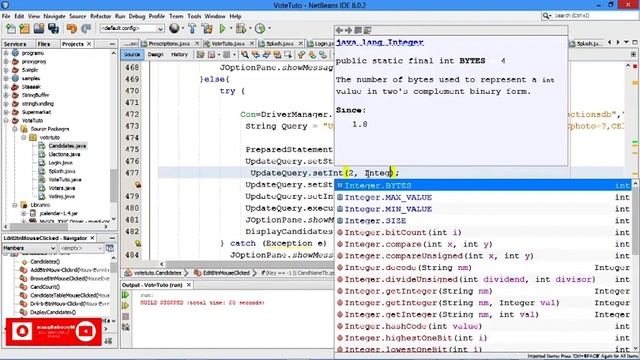
Task: Click the Javadoc popup forward arrow
Action: (x=348, y=30)
